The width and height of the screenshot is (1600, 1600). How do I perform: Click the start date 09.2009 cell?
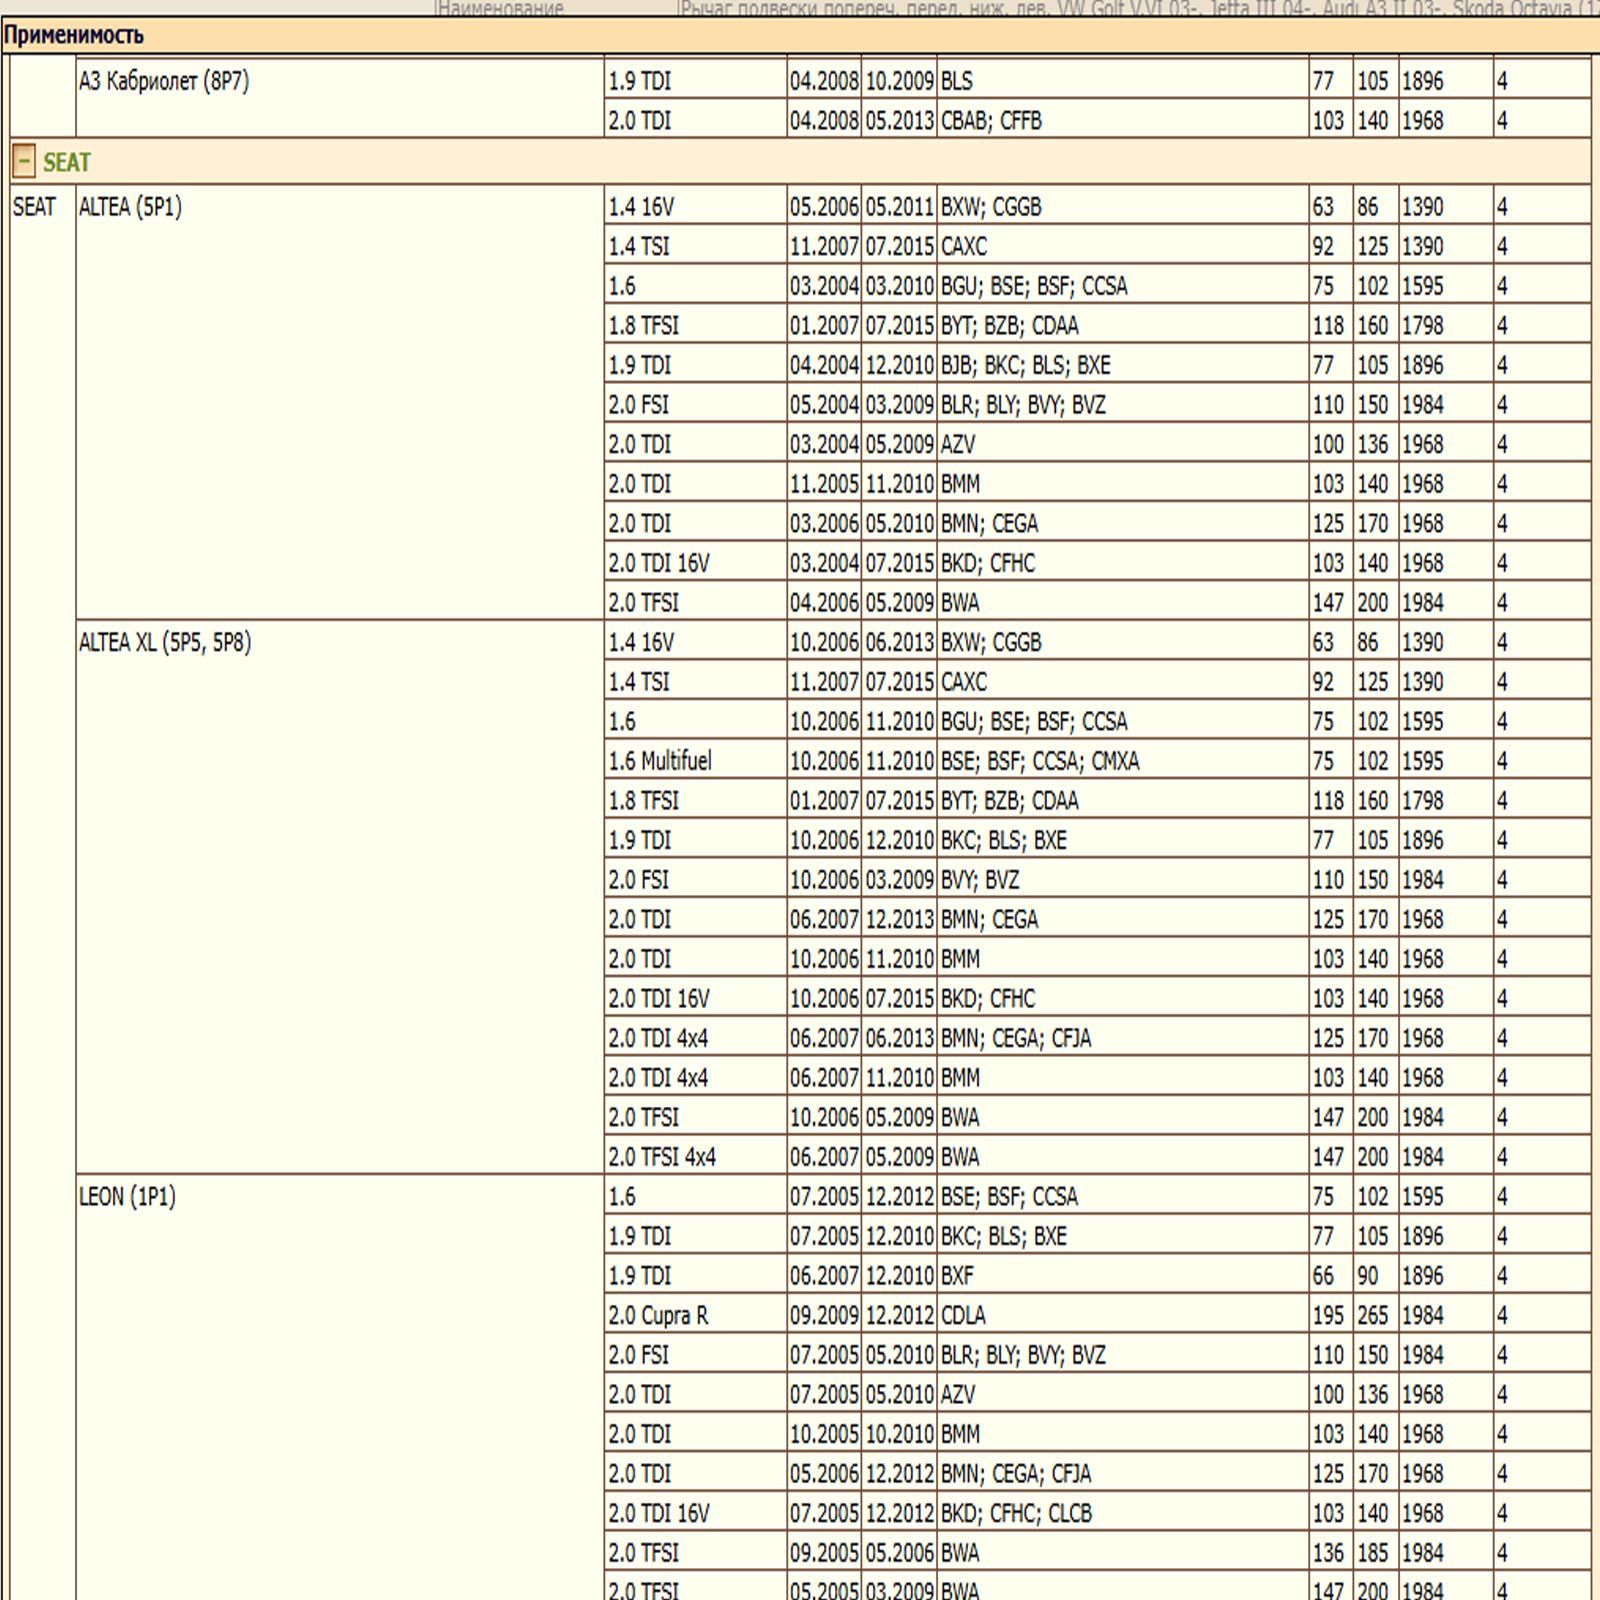824,1315
